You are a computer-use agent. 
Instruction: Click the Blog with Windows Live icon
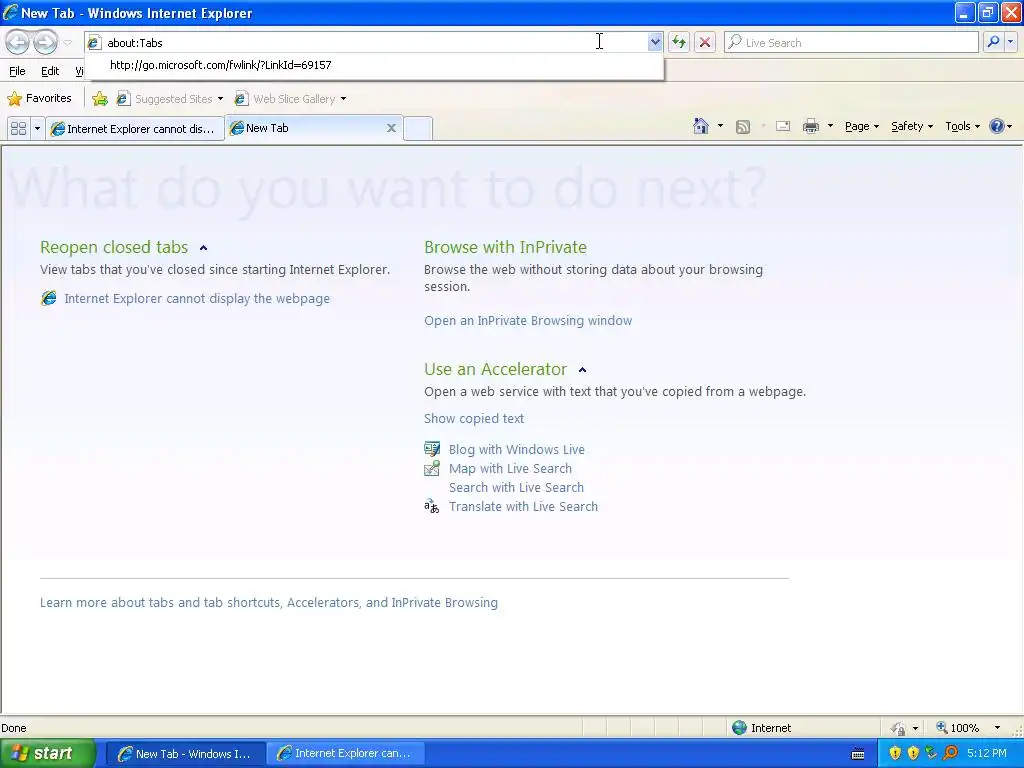click(432, 449)
